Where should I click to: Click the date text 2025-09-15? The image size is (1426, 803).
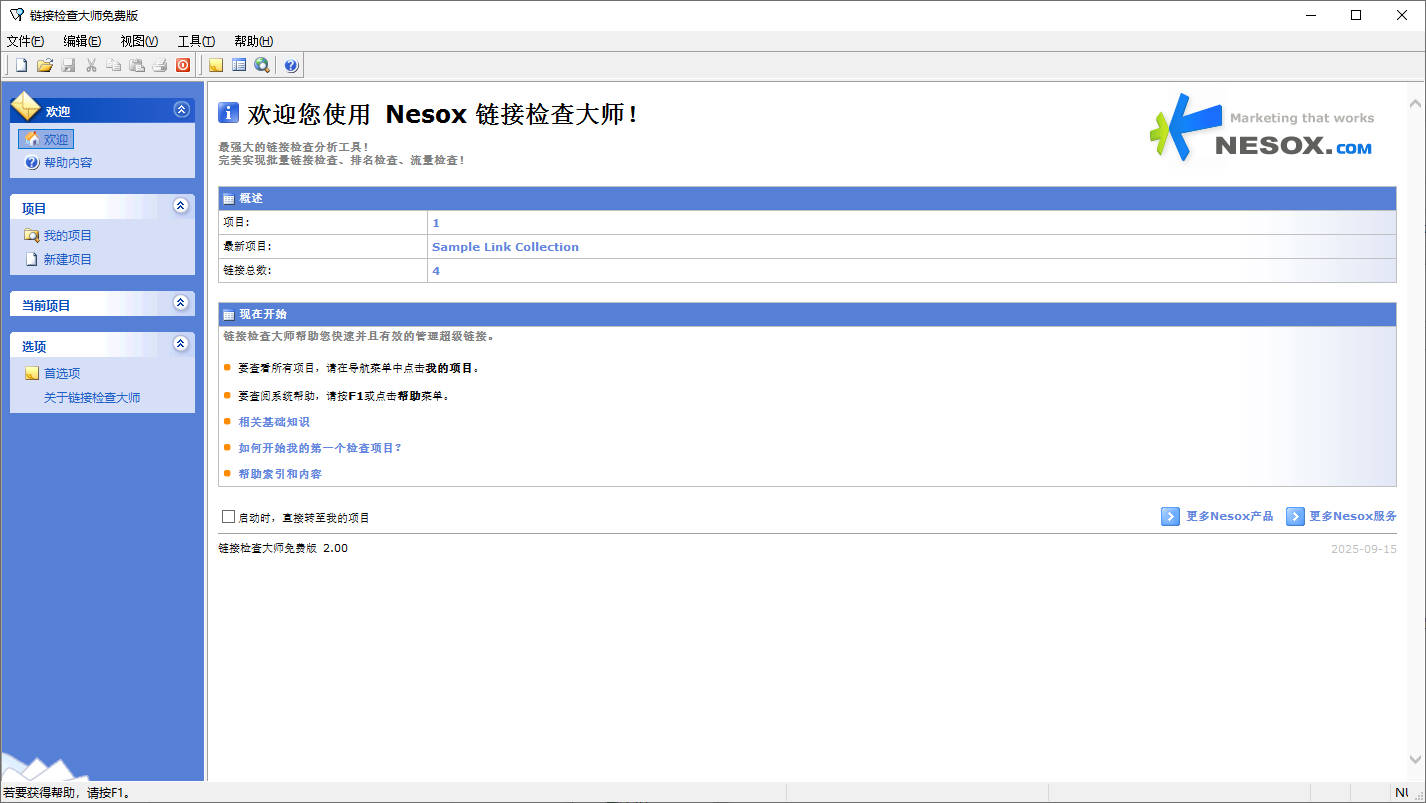[1364, 549]
